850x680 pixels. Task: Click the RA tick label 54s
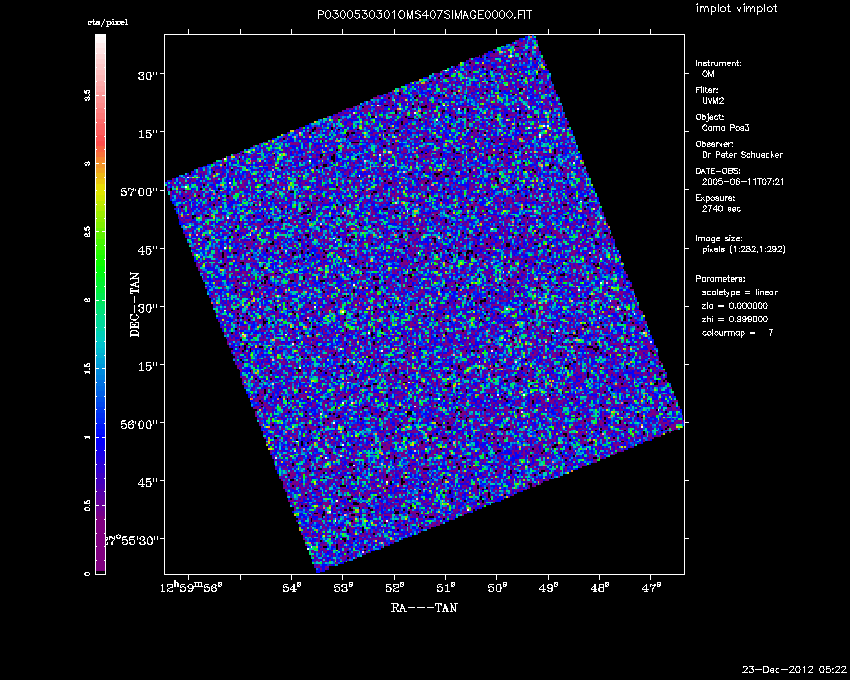tap(291, 587)
